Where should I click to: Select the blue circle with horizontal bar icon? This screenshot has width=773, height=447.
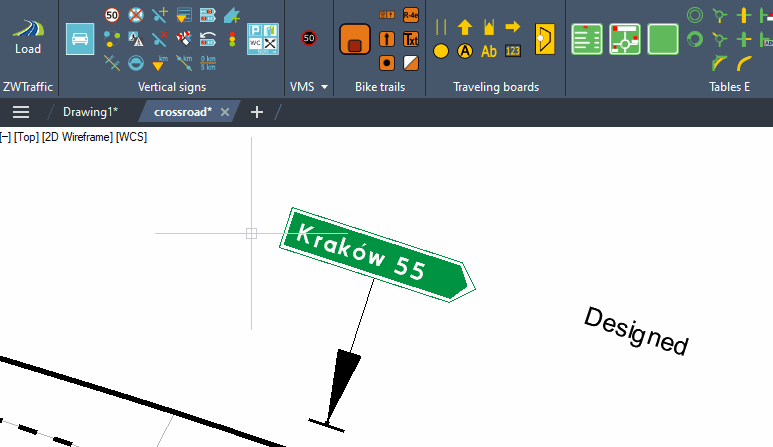[x=136, y=63]
